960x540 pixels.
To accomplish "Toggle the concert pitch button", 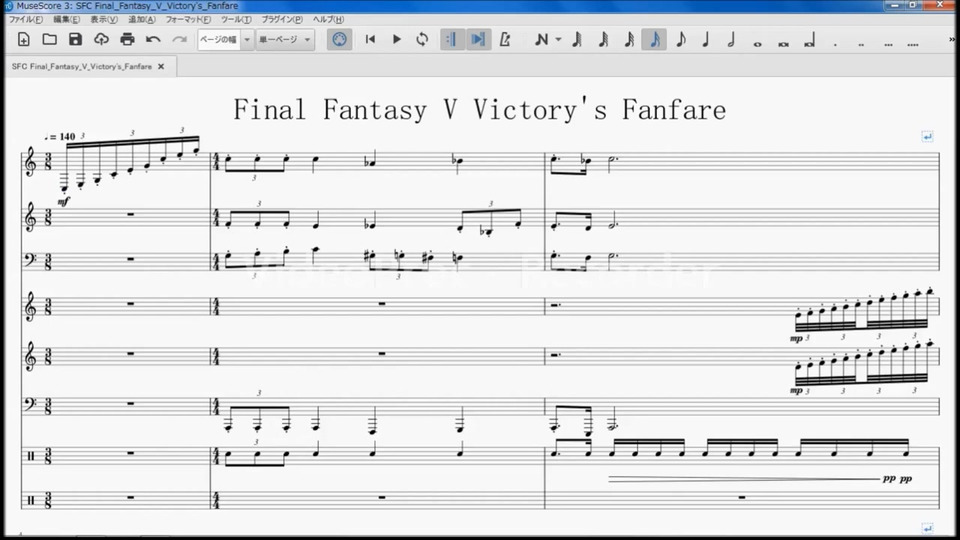I will click(x=339, y=40).
